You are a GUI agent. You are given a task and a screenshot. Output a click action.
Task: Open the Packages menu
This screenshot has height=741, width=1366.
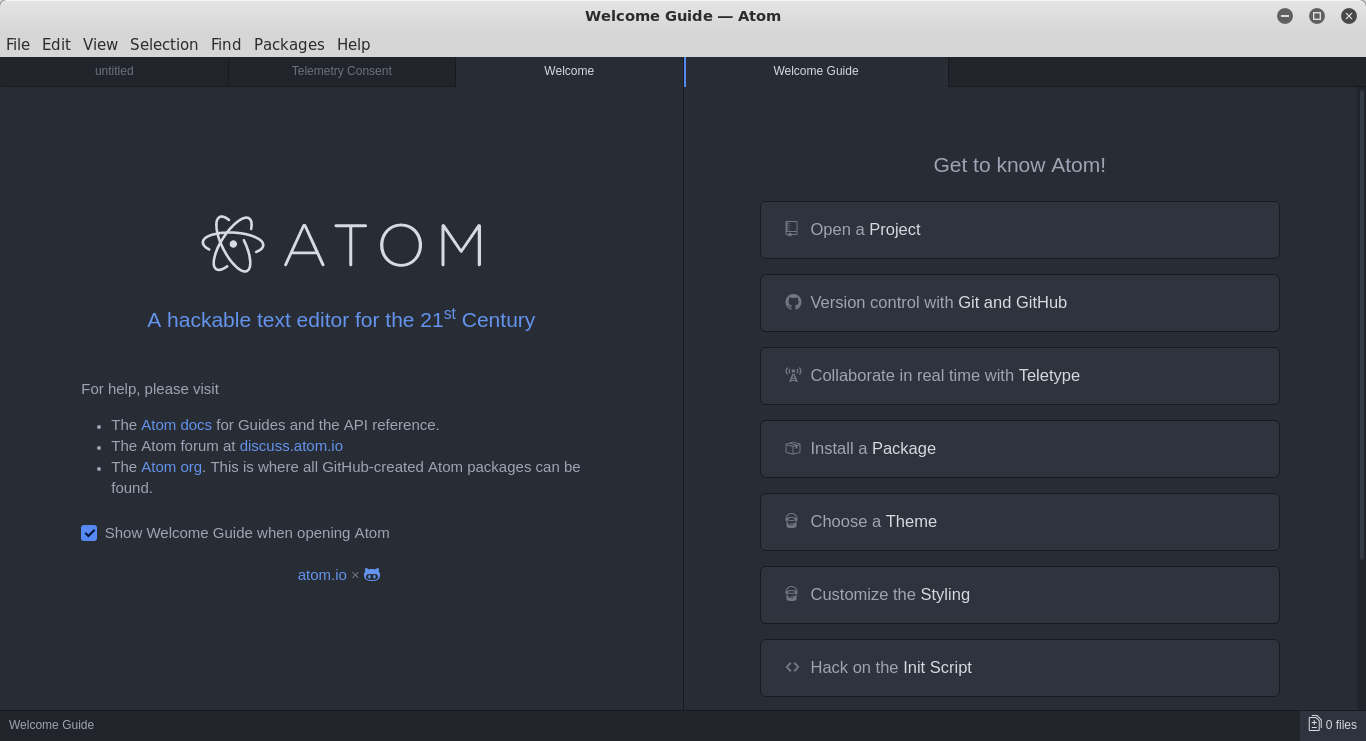(x=289, y=44)
